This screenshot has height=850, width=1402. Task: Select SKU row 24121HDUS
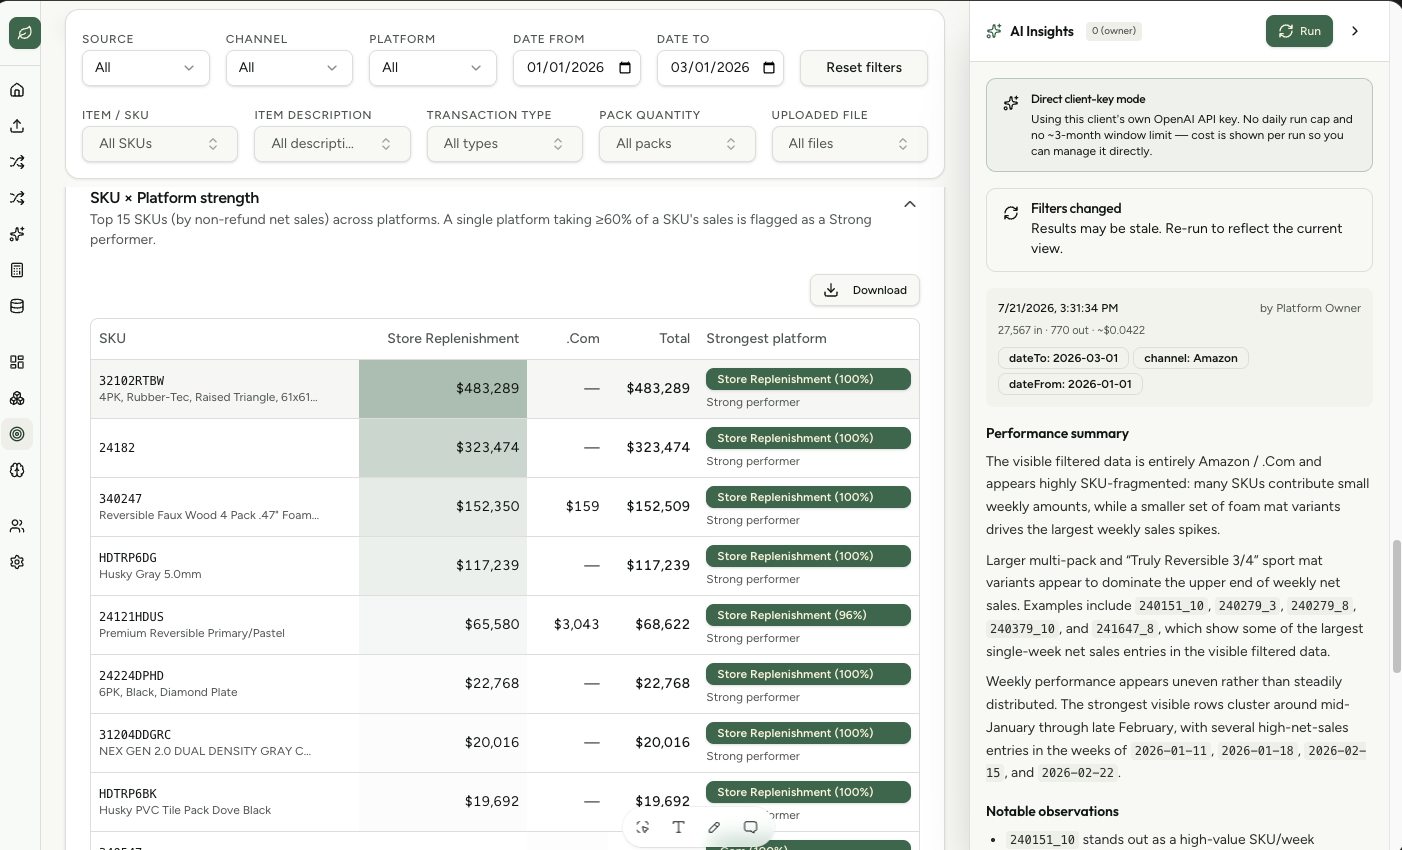[x=505, y=625]
